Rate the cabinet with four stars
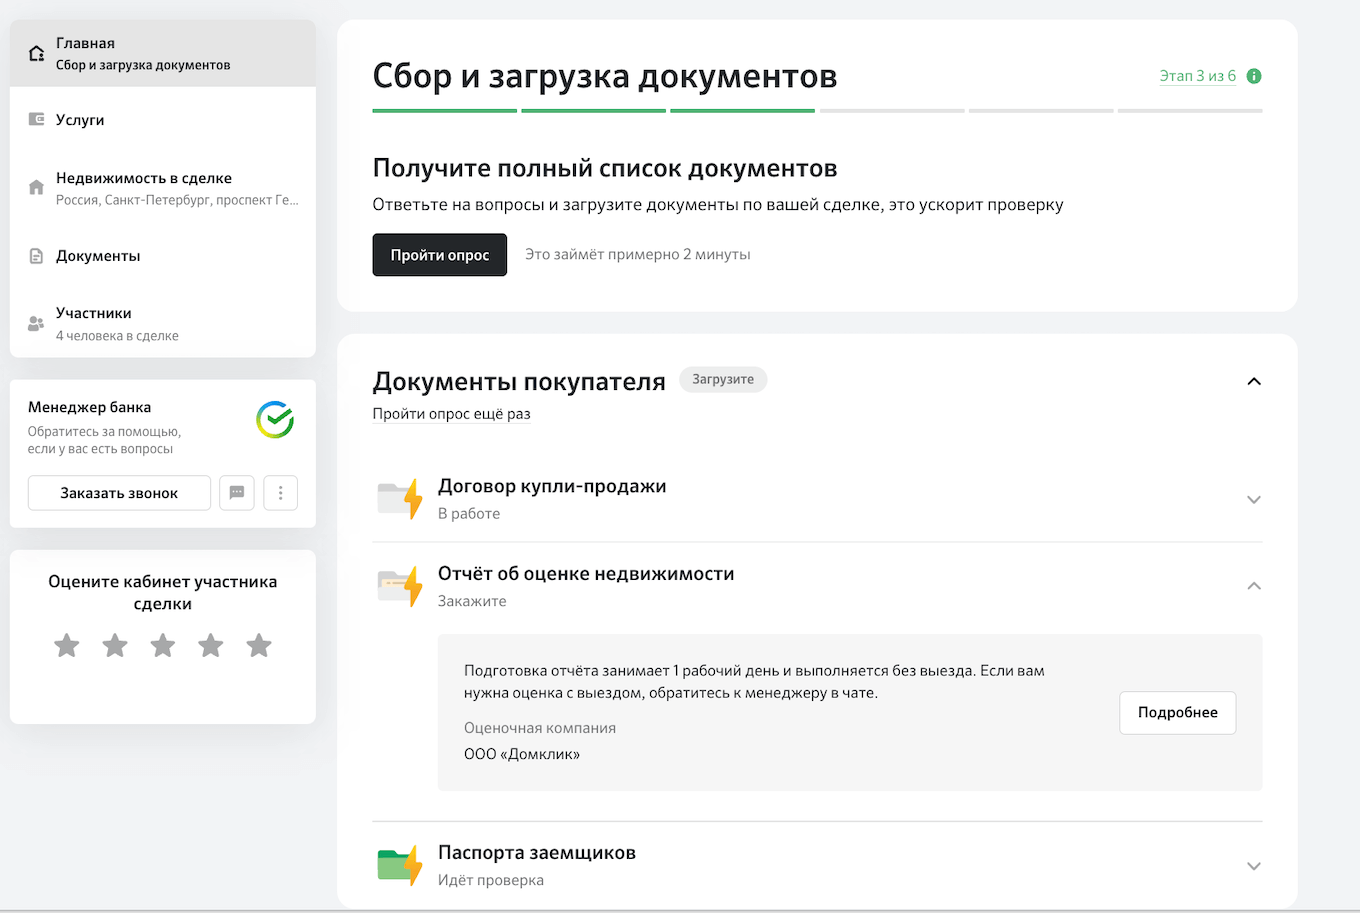Image resolution: width=1360 pixels, height=913 pixels. pyautogui.click(x=211, y=645)
